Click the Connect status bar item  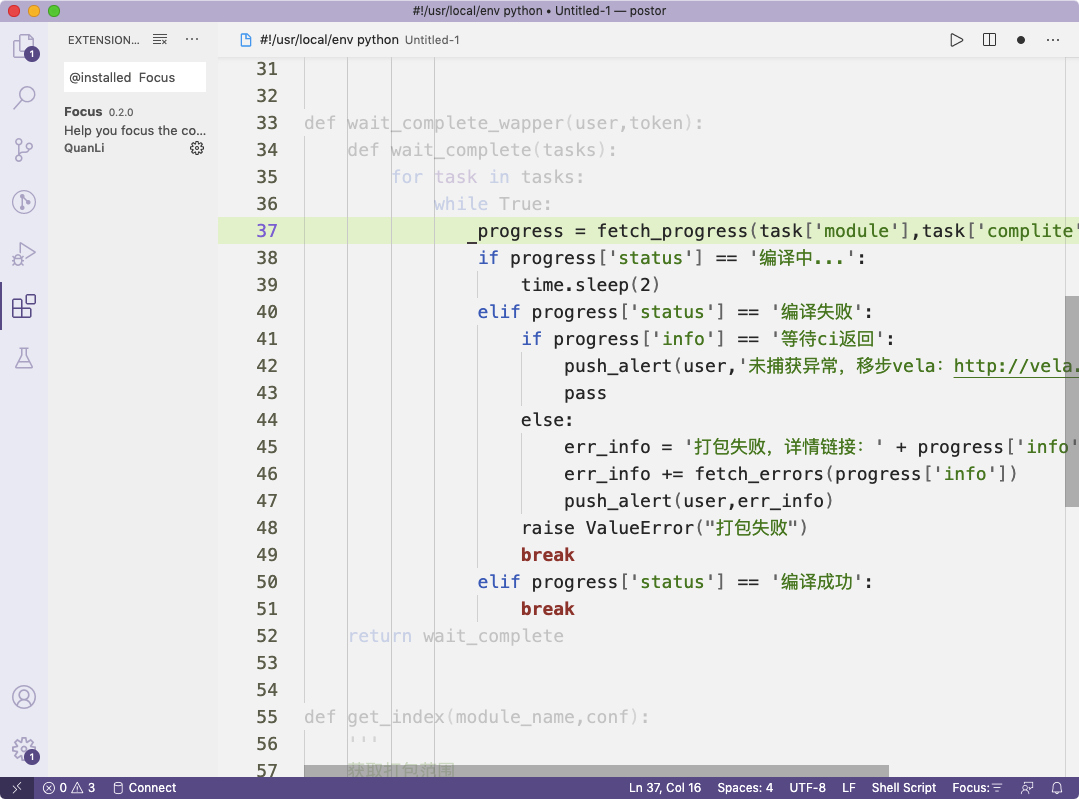pyautogui.click(x=145, y=788)
